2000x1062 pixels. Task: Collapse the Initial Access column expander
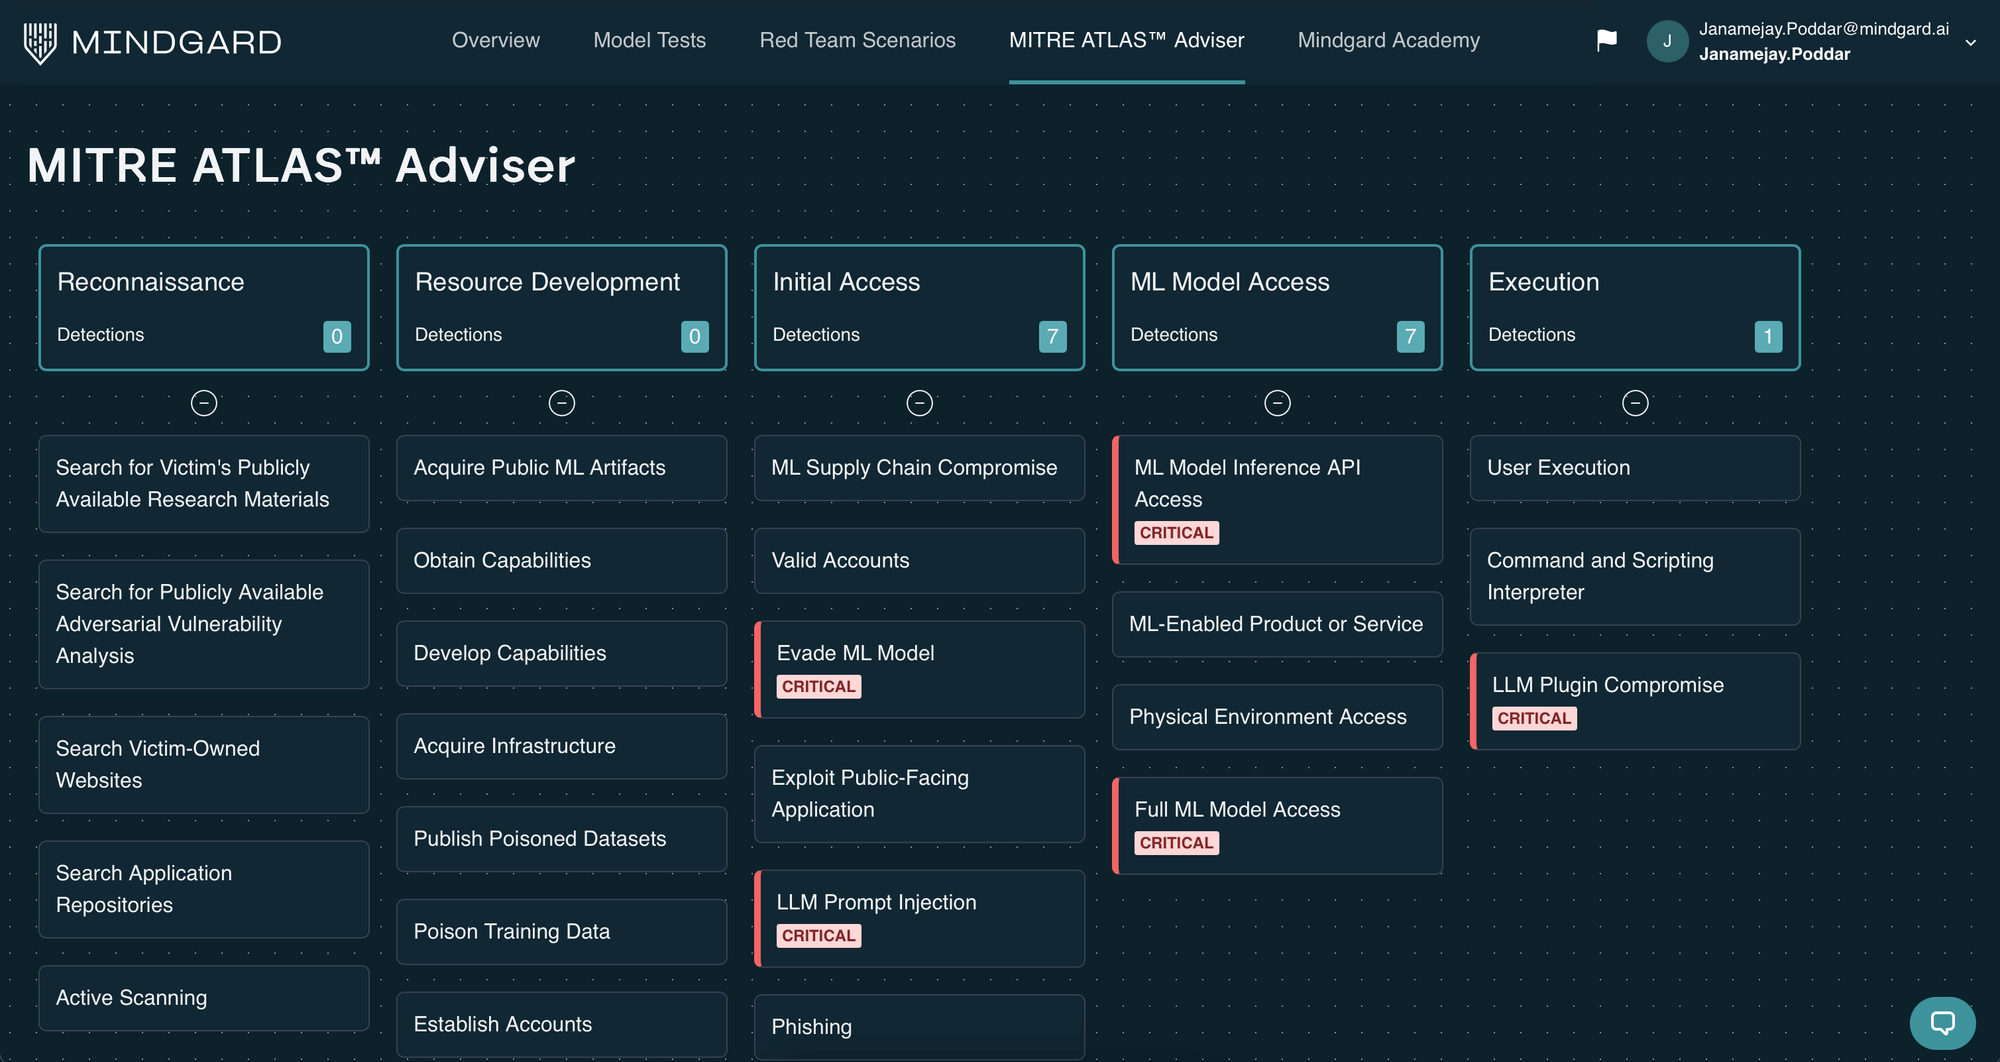(x=919, y=403)
